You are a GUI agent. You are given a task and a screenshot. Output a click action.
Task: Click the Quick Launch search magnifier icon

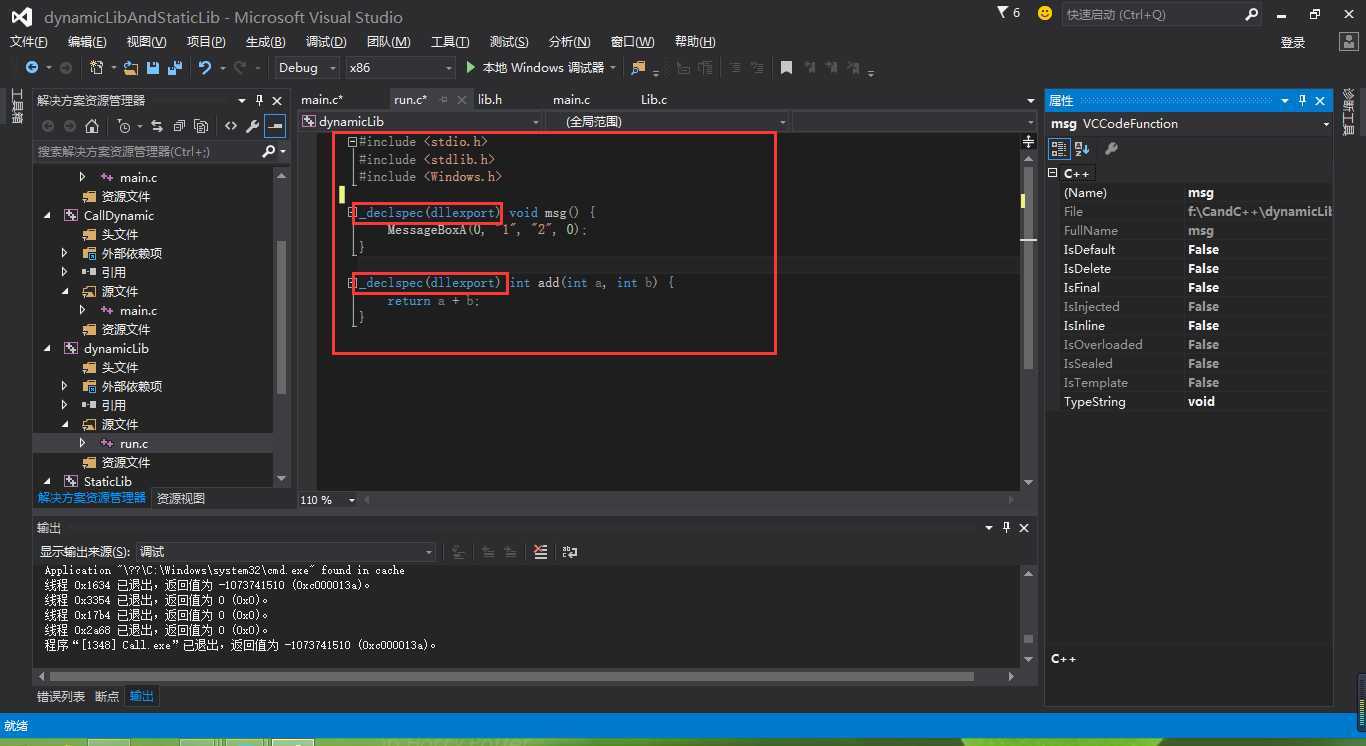pos(1252,14)
